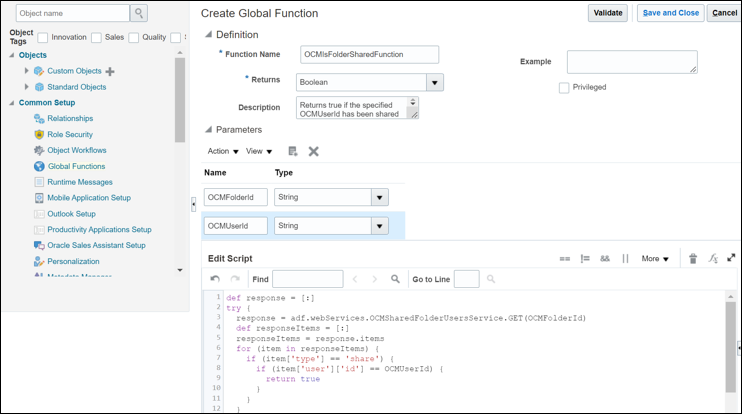Redo the script edit
Screen dimensions: 742x414
(x=235, y=279)
